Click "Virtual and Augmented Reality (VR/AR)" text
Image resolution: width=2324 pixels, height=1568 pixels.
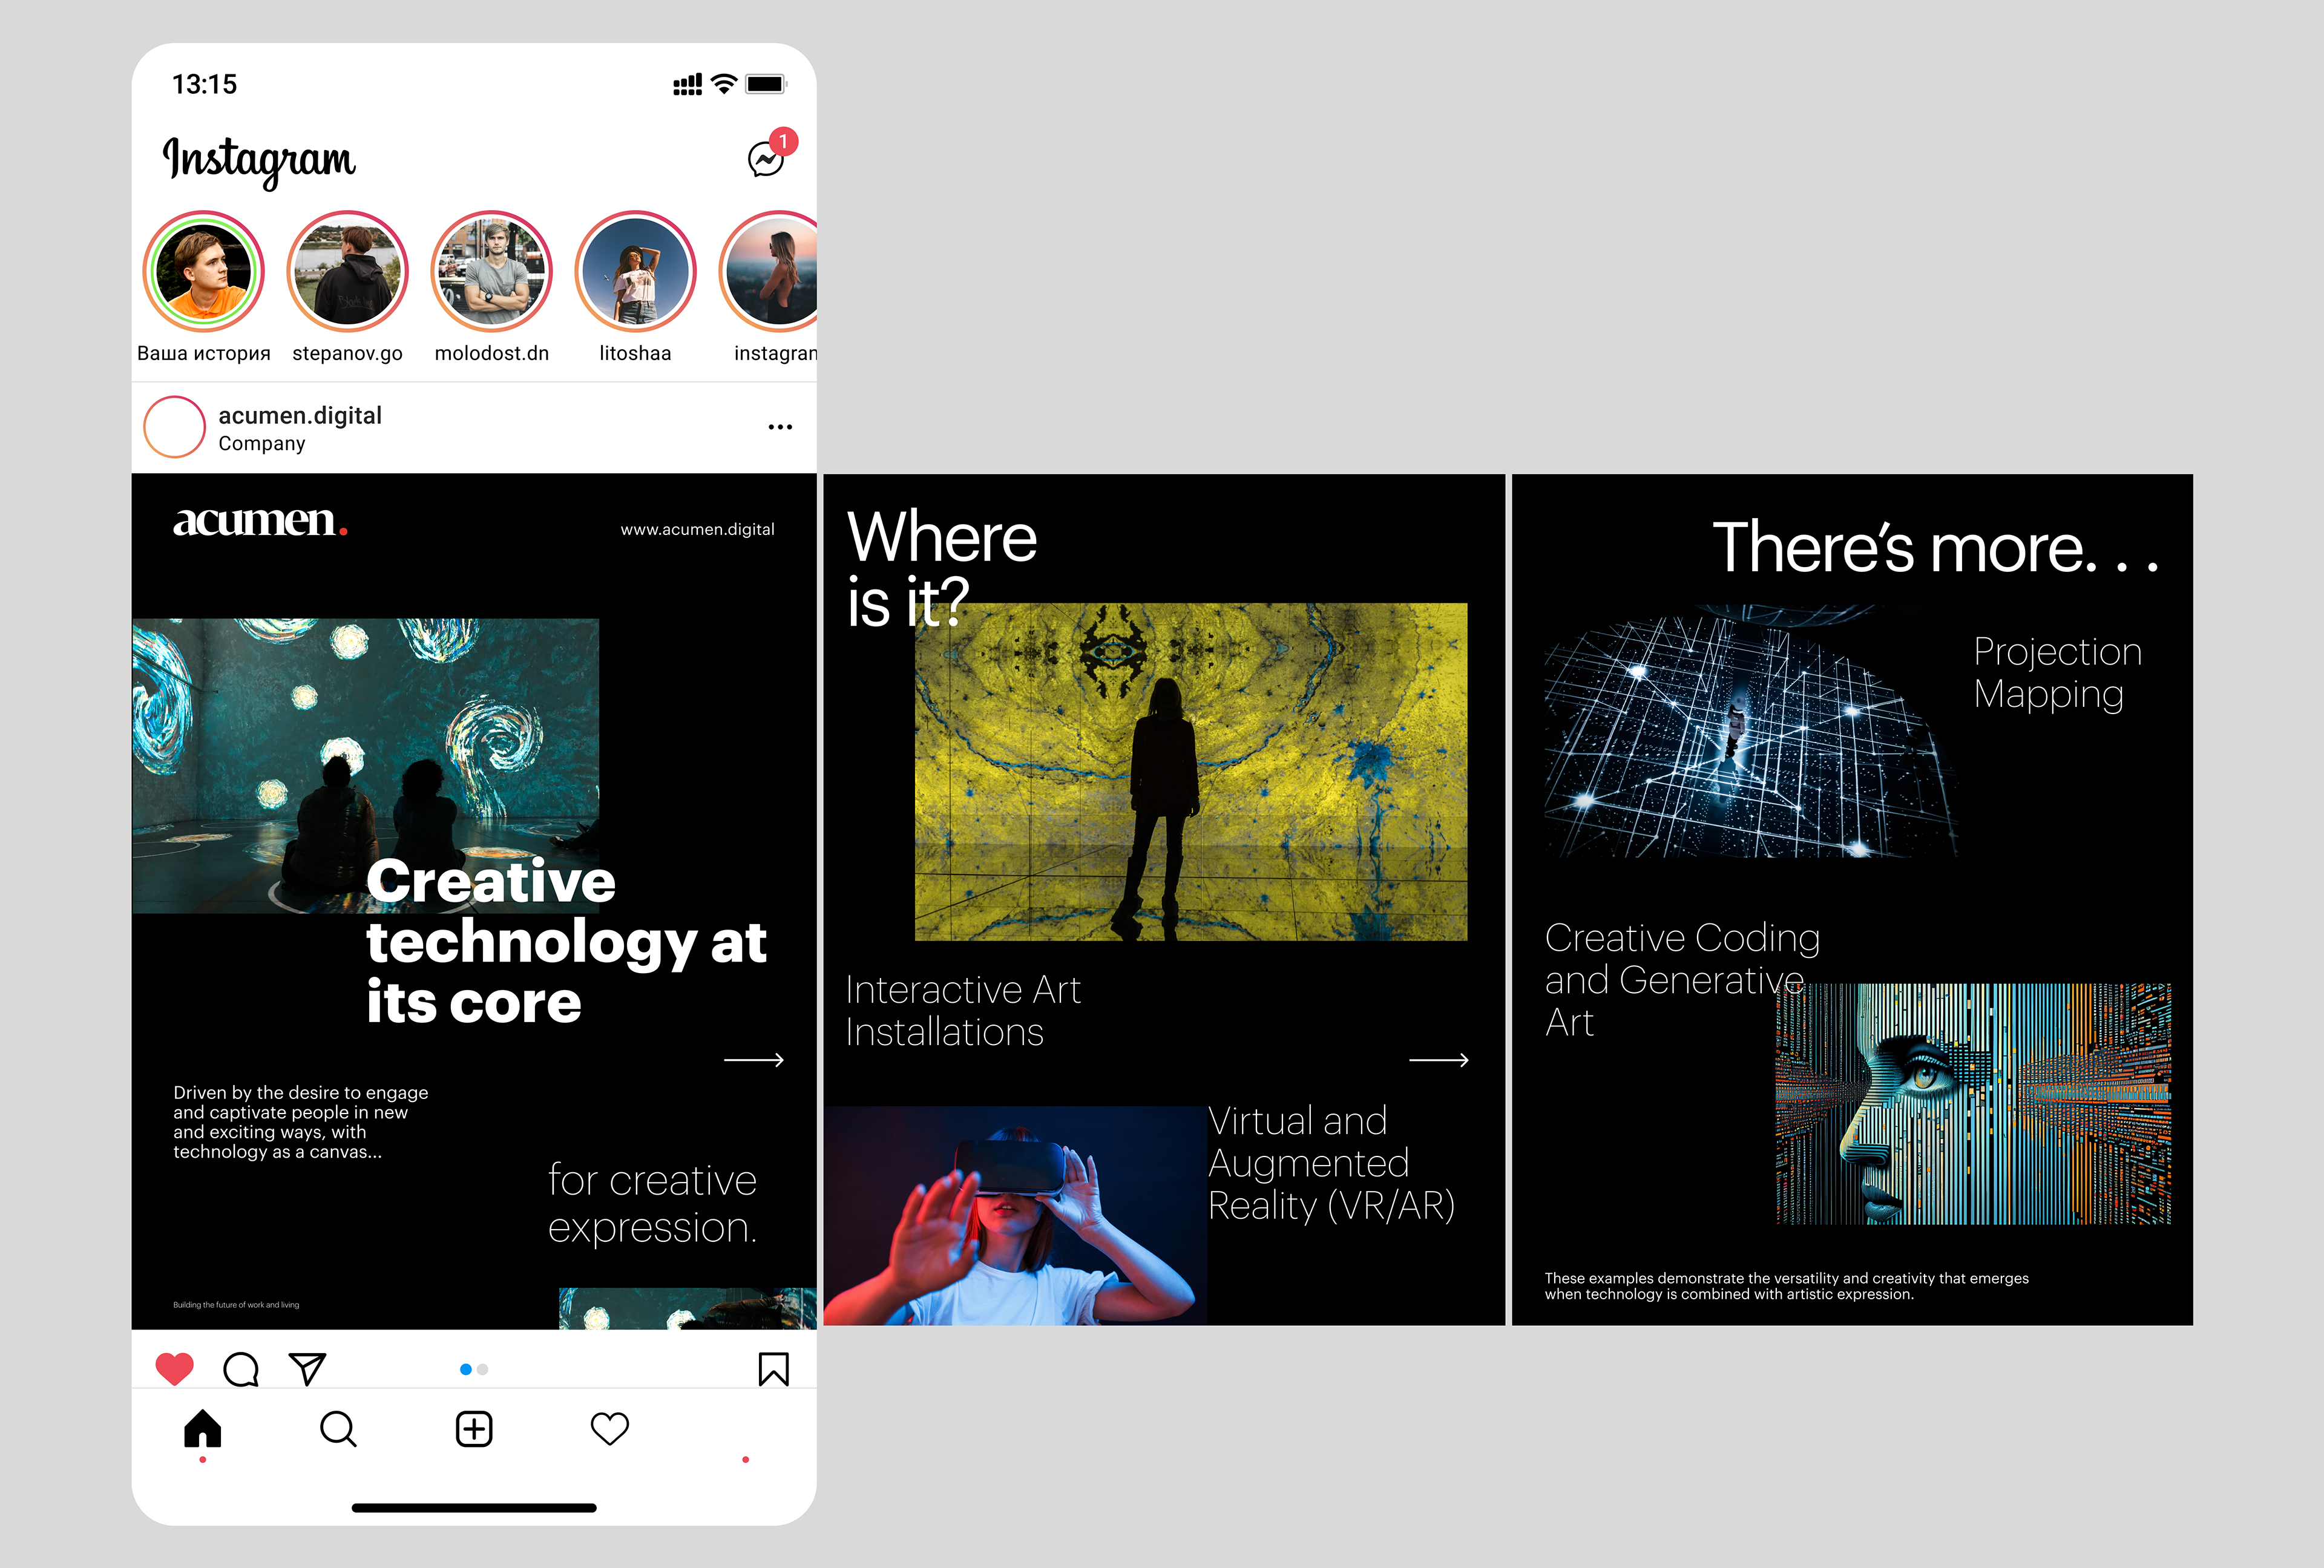click(x=1331, y=1163)
